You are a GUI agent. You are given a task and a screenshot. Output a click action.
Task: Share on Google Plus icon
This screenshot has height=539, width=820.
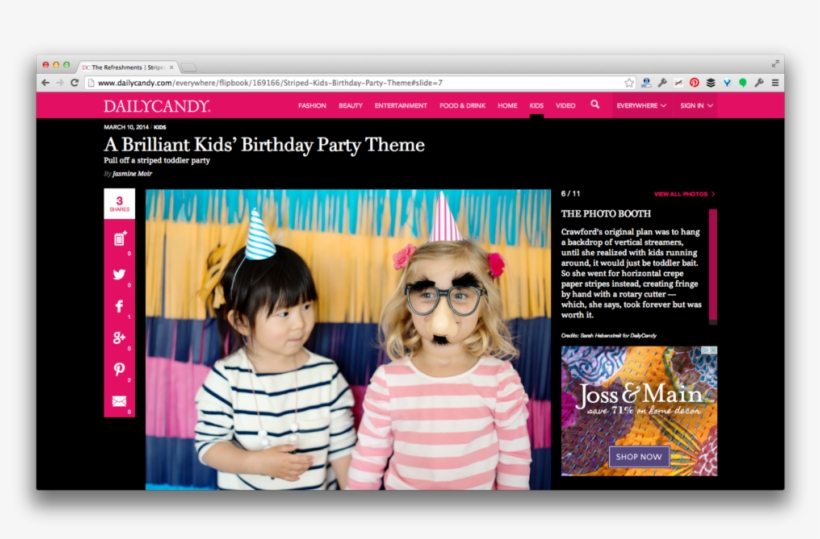119,338
